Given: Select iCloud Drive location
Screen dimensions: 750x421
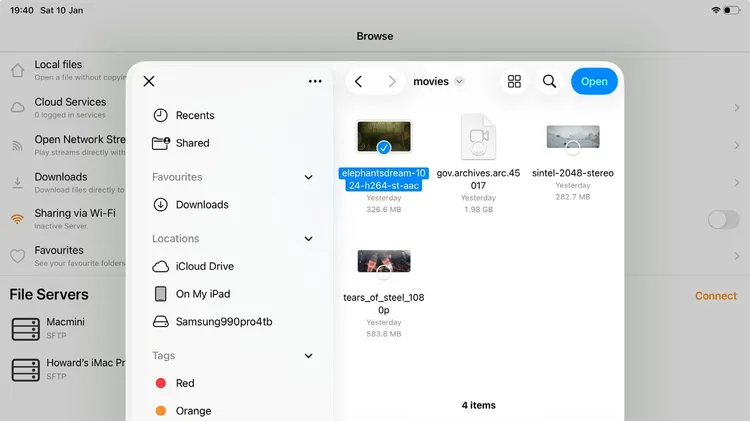Looking at the screenshot, I should pos(204,266).
